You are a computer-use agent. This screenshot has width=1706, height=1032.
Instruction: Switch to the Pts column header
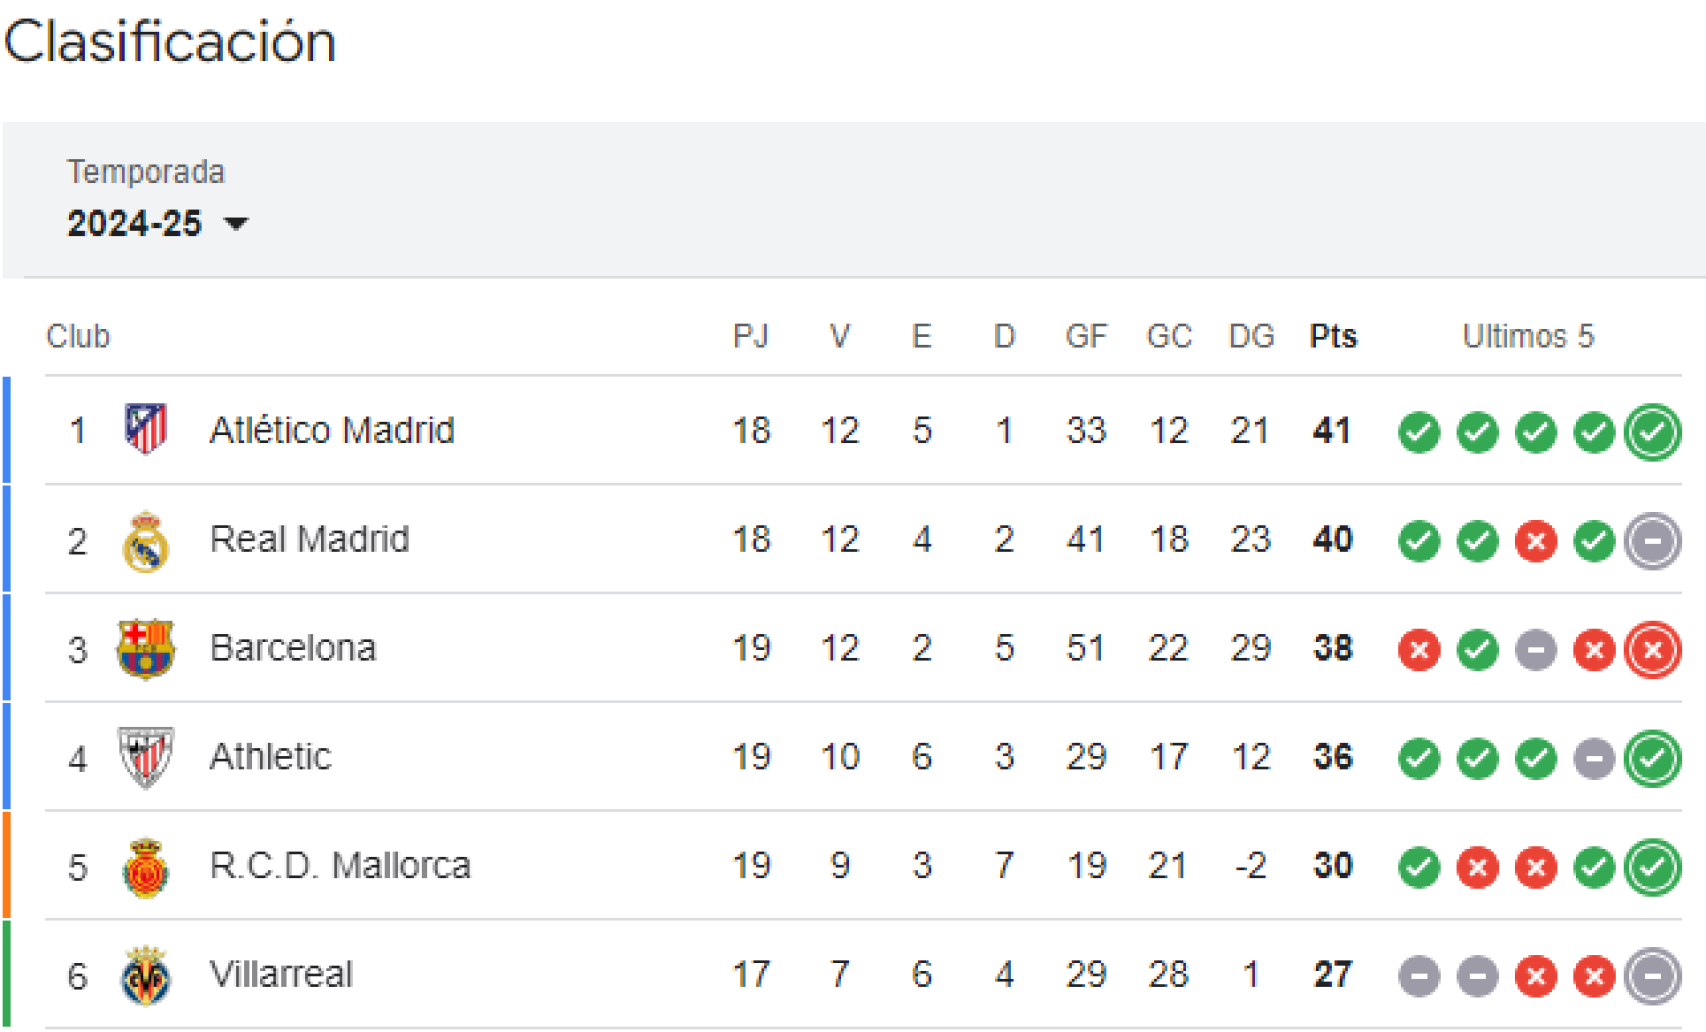point(1333,336)
